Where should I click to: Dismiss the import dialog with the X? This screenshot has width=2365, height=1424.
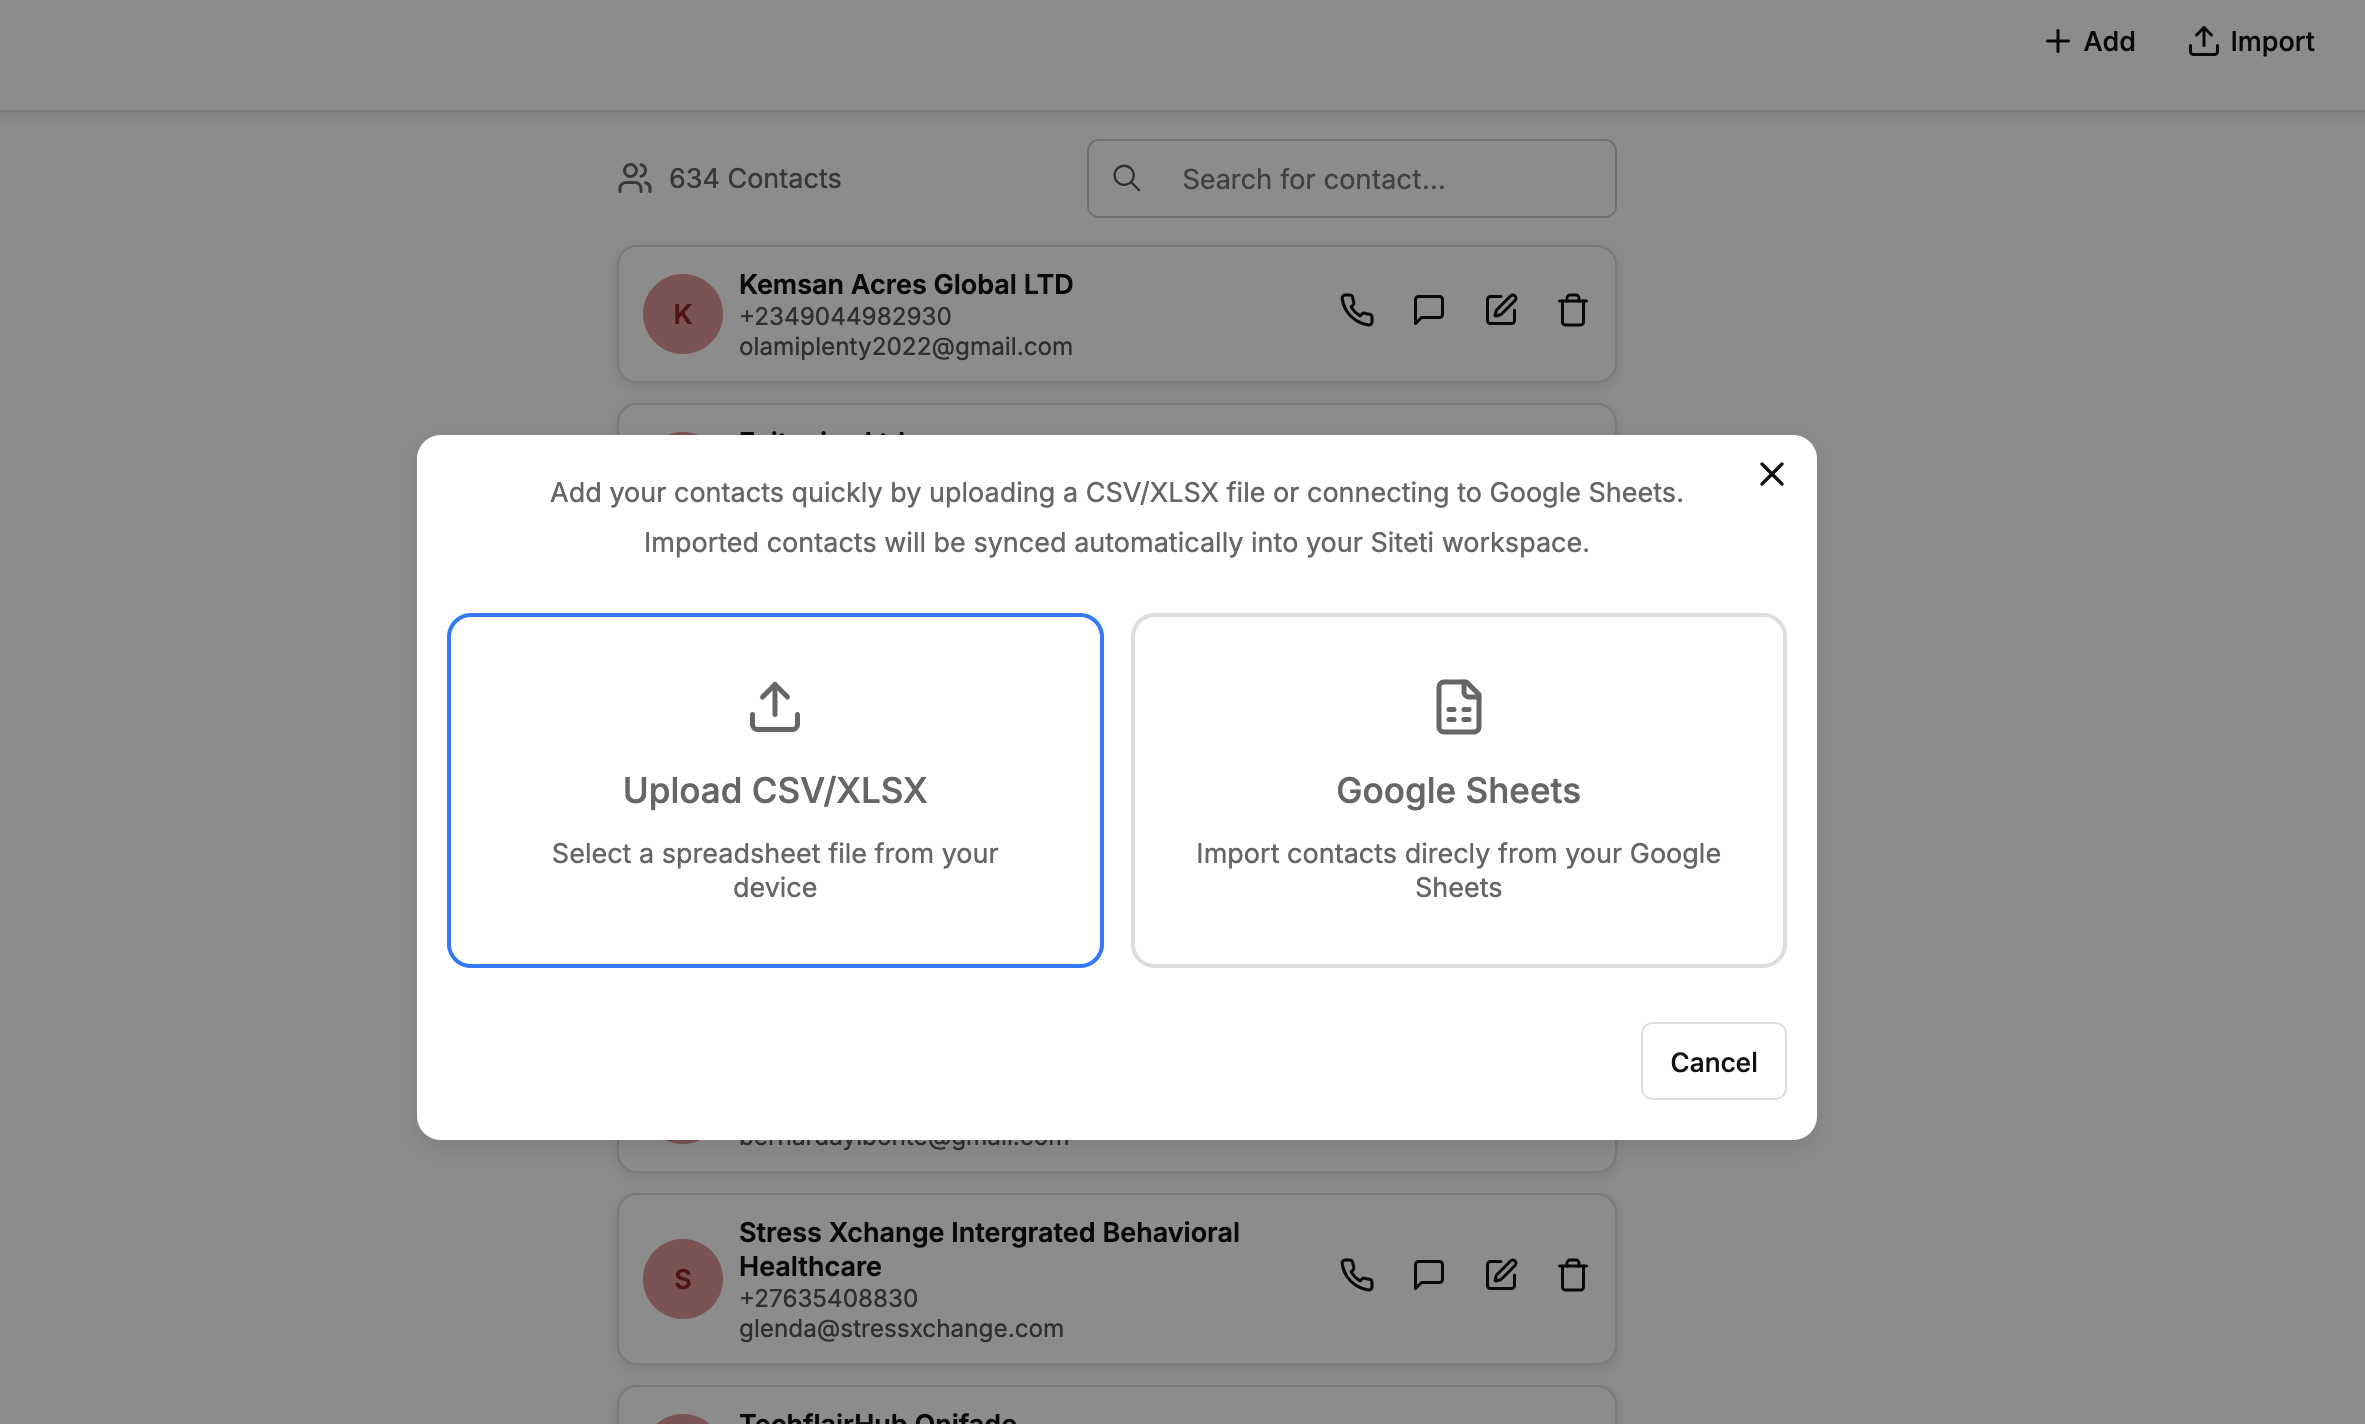coord(1771,474)
